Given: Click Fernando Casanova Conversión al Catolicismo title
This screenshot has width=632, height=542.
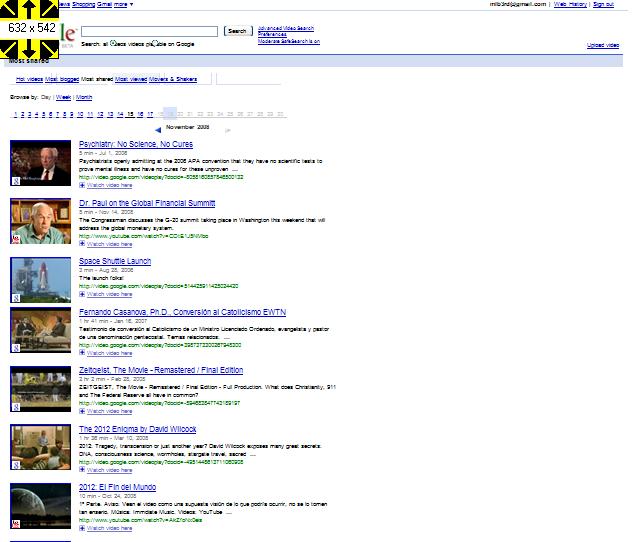Looking at the screenshot, I should (x=183, y=312).
